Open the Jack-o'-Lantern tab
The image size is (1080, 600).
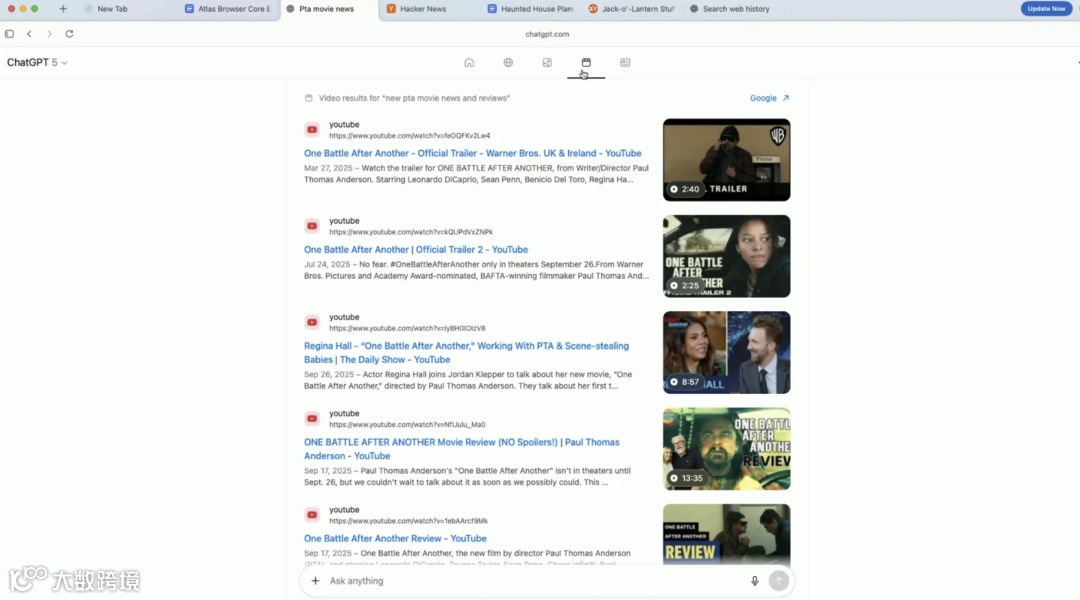point(631,9)
